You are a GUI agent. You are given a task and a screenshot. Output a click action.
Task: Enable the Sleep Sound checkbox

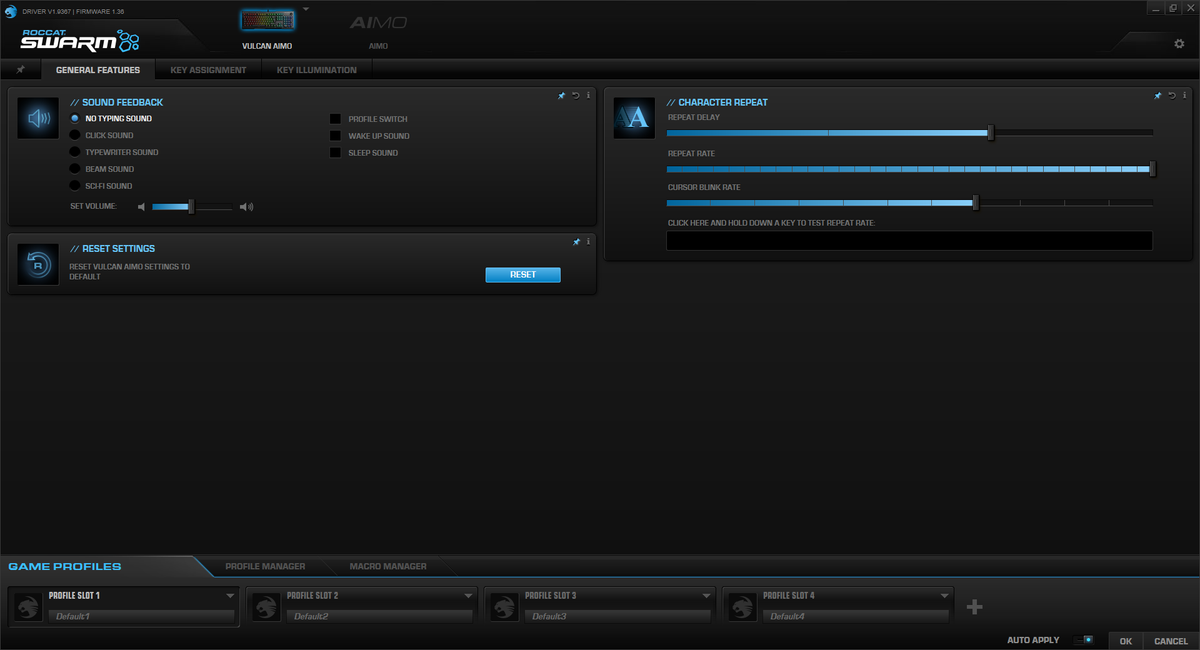tap(336, 153)
